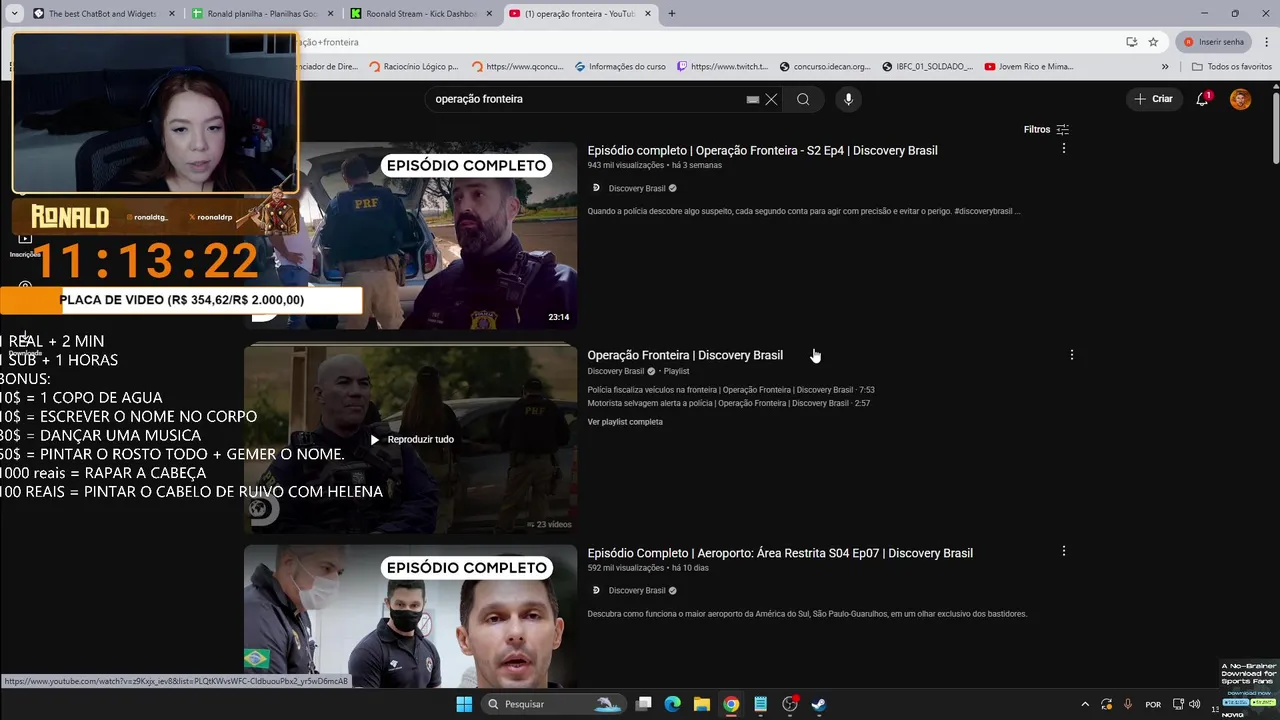Open Steam from the taskbar
The image size is (1280, 720).
click(818, 704)
